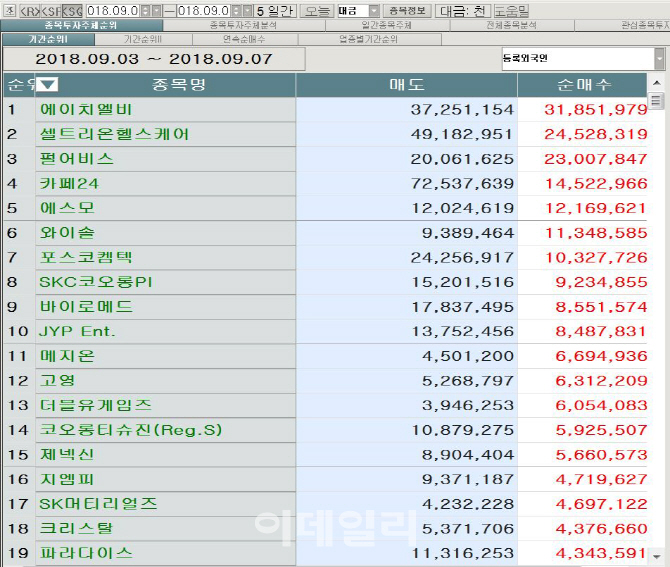Open the end date calendar dropdown
Image resolution: width=670 pixels, height=567 pixels.
(248, 11)
